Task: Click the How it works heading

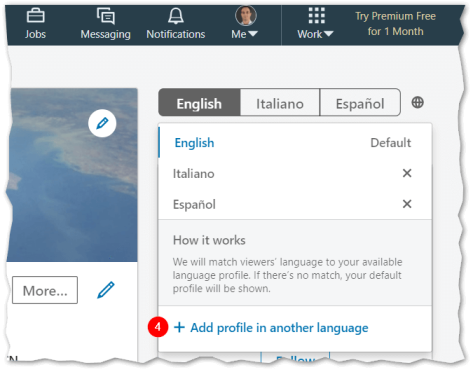Action: tap(209, 240)
